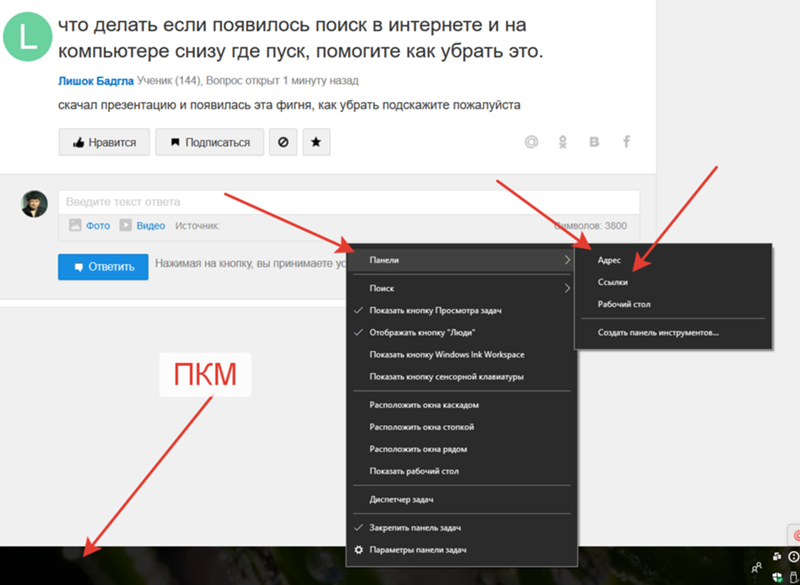
Task: Click the Введите текст ответа field
Action: [349, 202]
